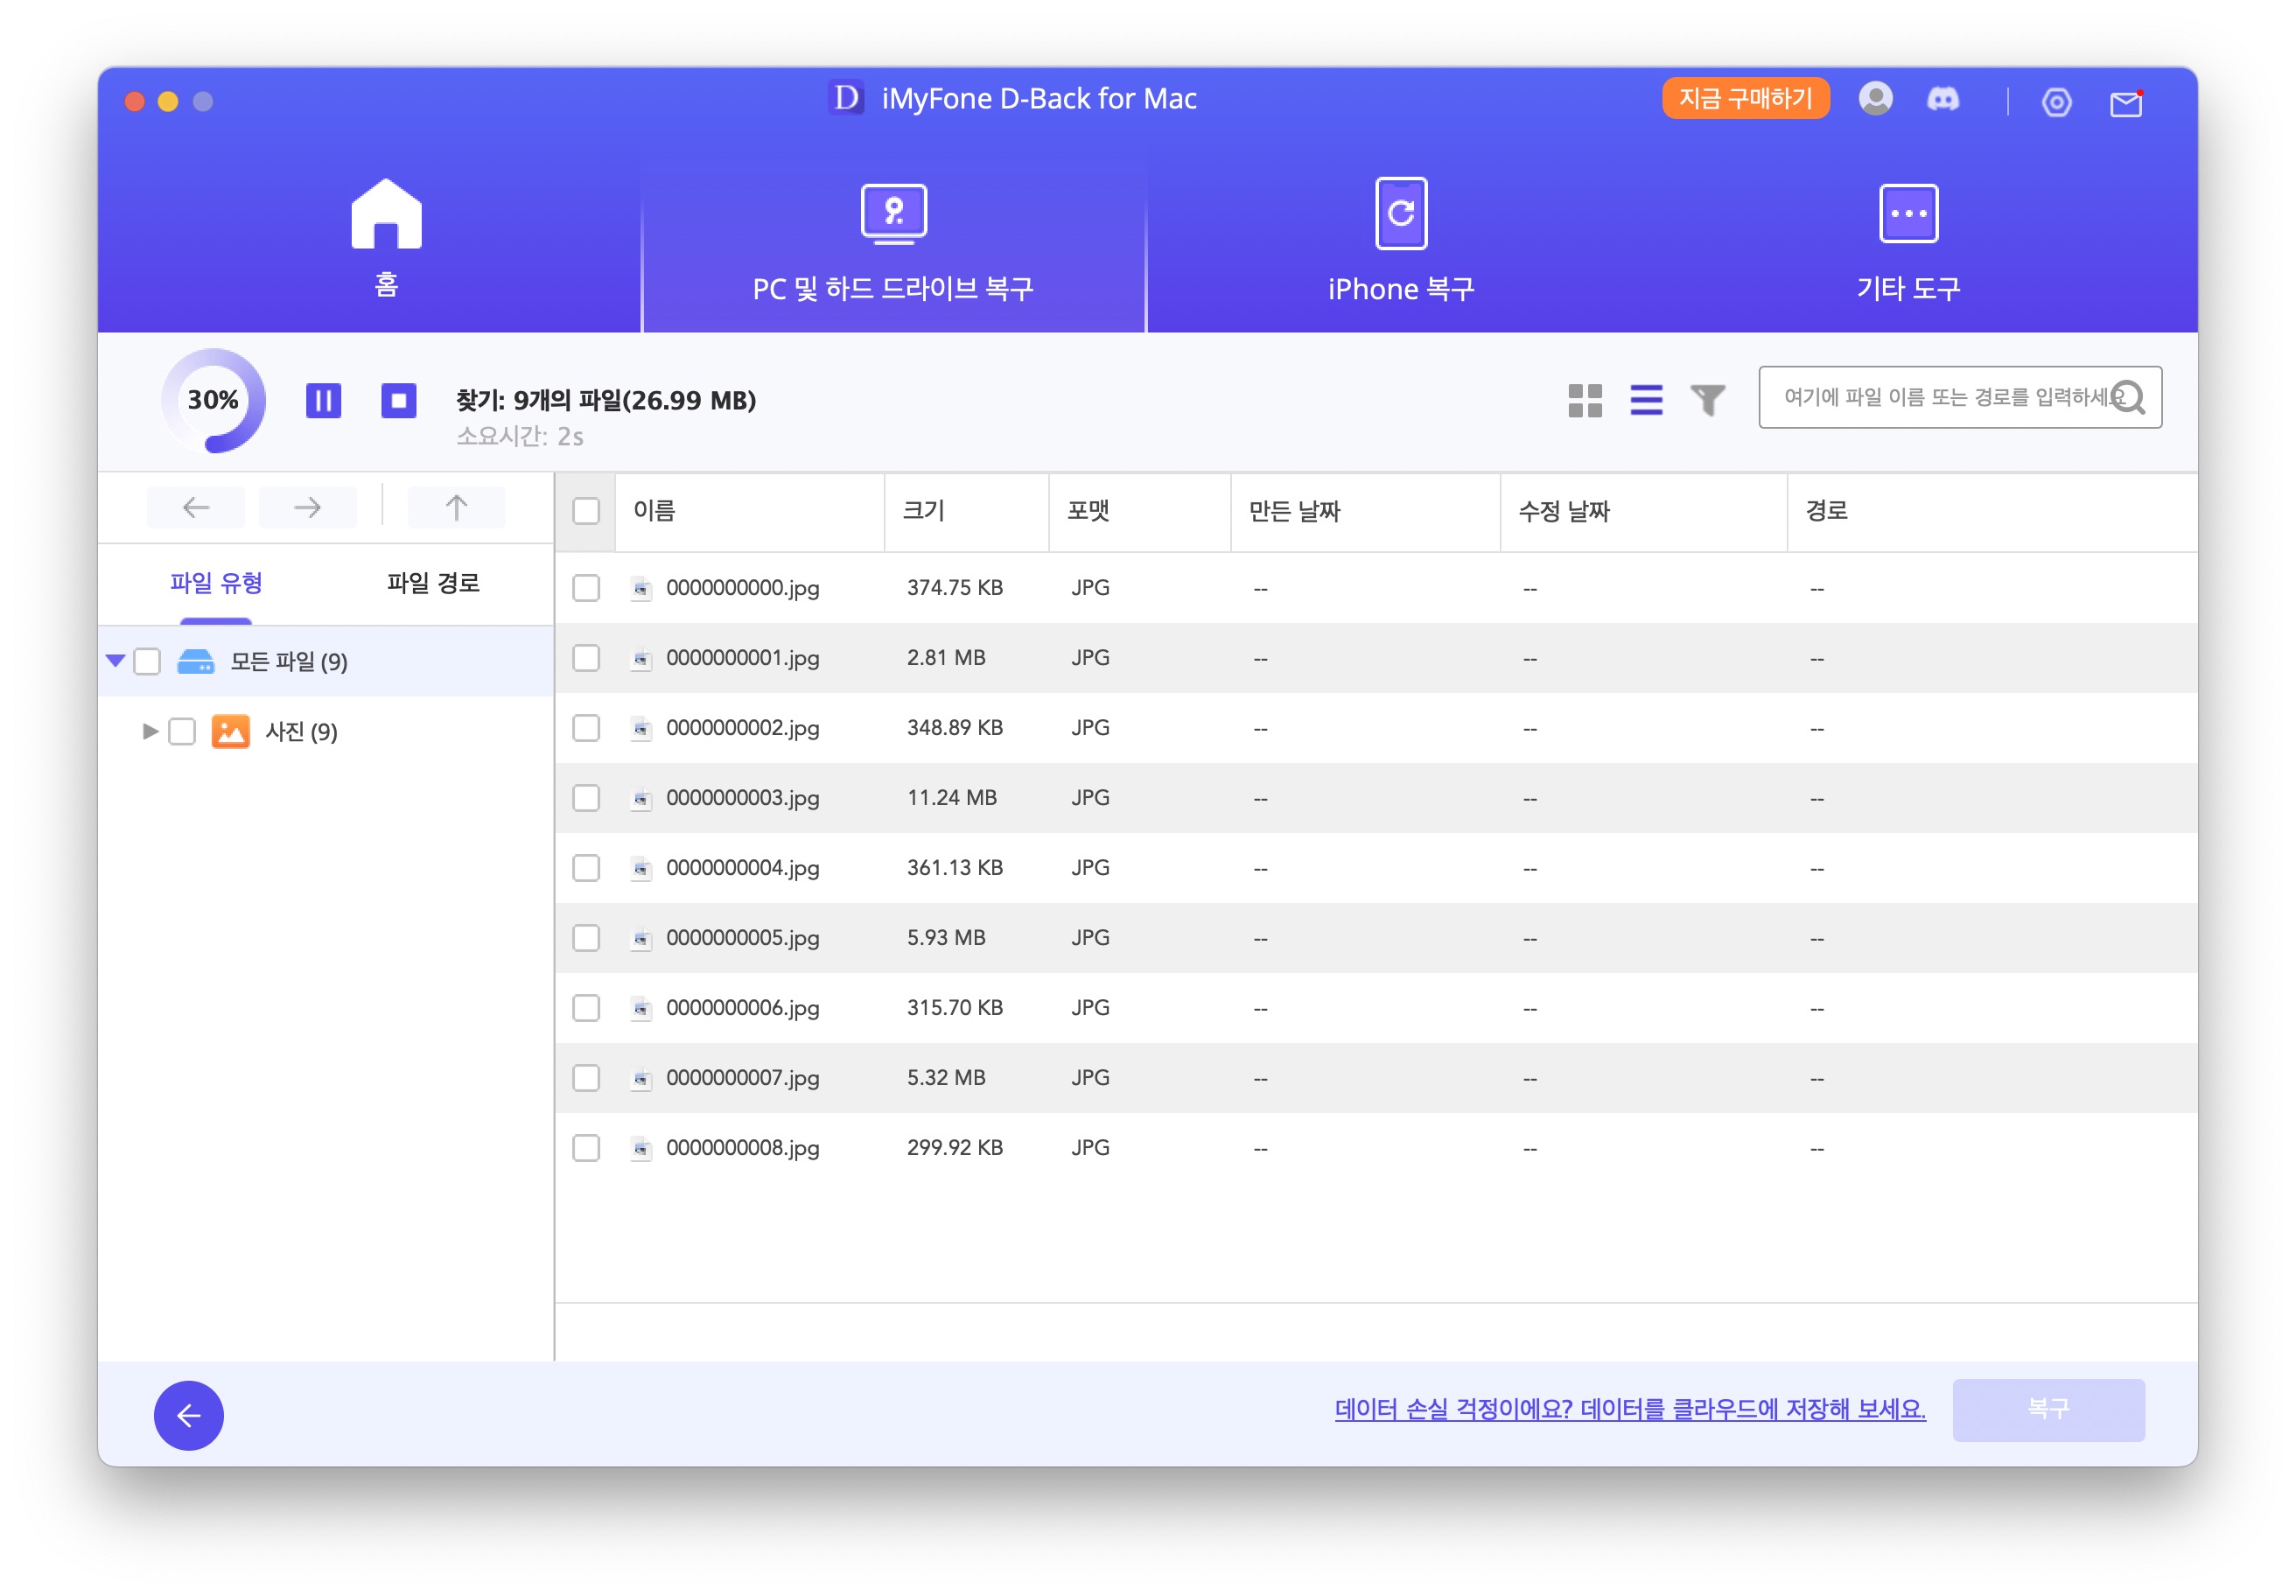Open the settings gear in title bar
Screen dimensions: 2296x1596
coord(2056,102)
